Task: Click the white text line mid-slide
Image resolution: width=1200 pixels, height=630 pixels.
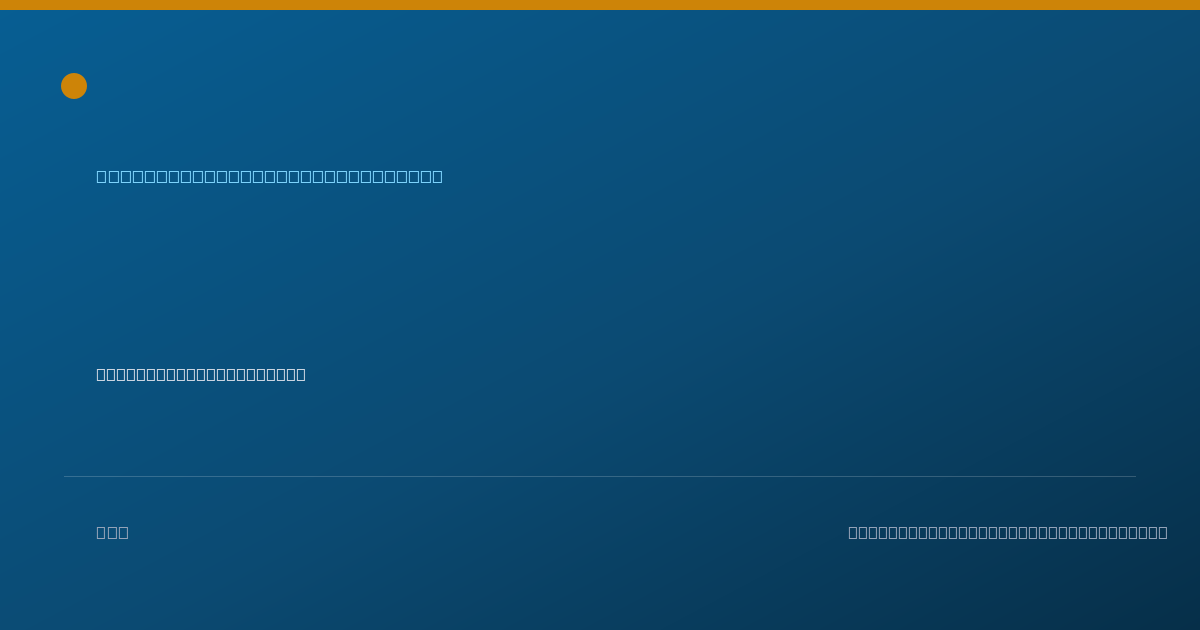Action: [x=201, y=374]
